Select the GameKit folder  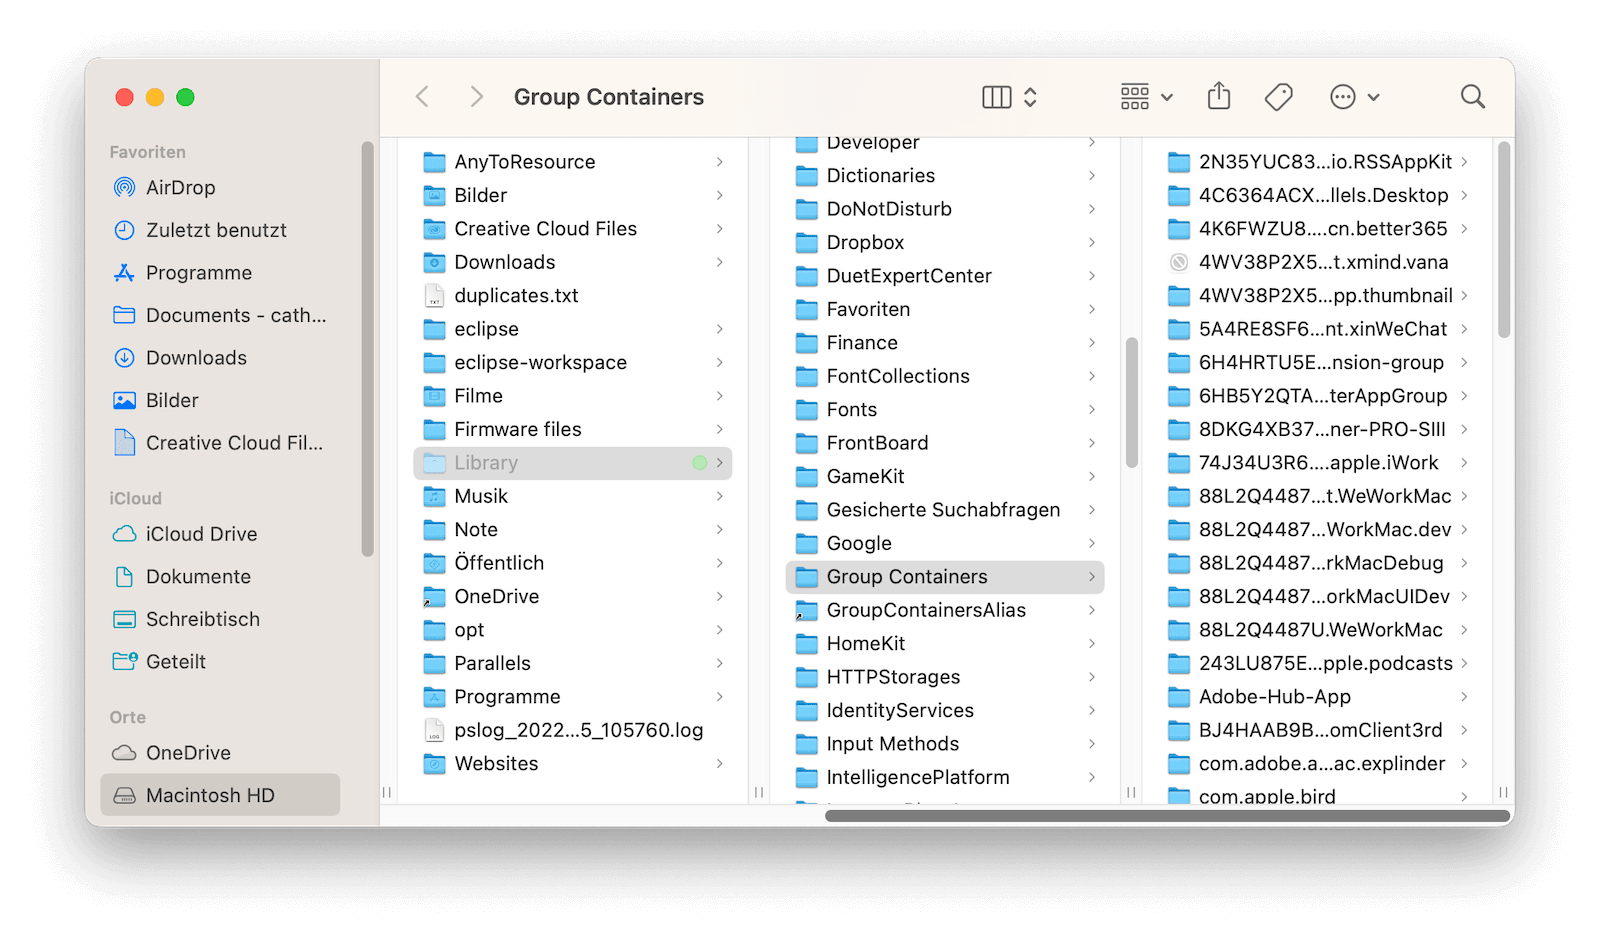945,477
